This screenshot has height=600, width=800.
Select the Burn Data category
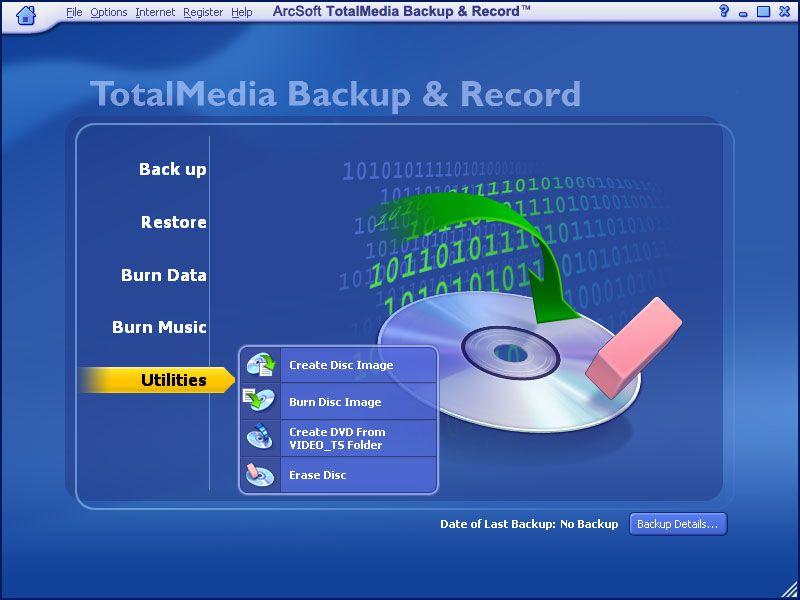click(164, 275)
